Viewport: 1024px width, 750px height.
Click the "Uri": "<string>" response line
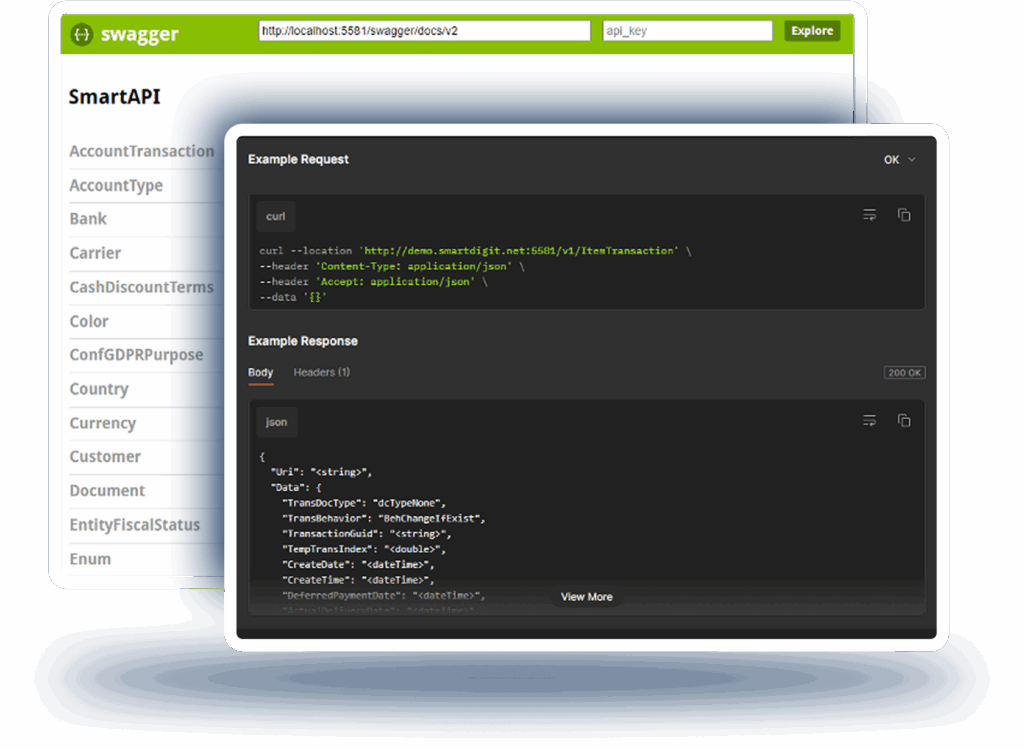tap(321, 472)
